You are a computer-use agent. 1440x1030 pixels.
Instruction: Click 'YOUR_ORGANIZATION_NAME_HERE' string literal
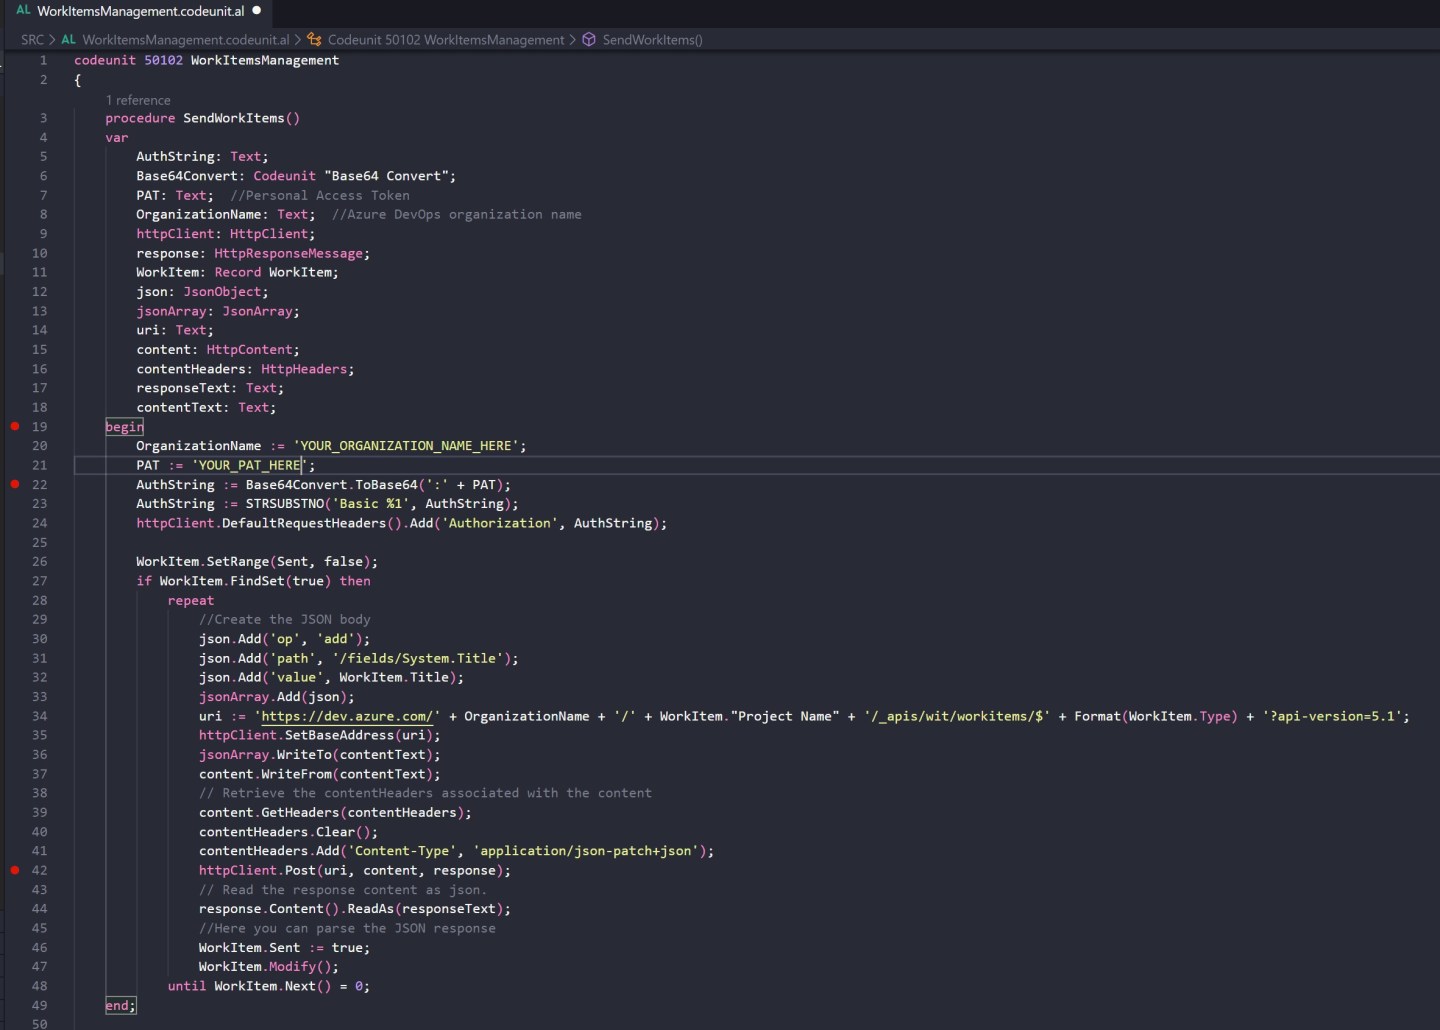[406, 446]
